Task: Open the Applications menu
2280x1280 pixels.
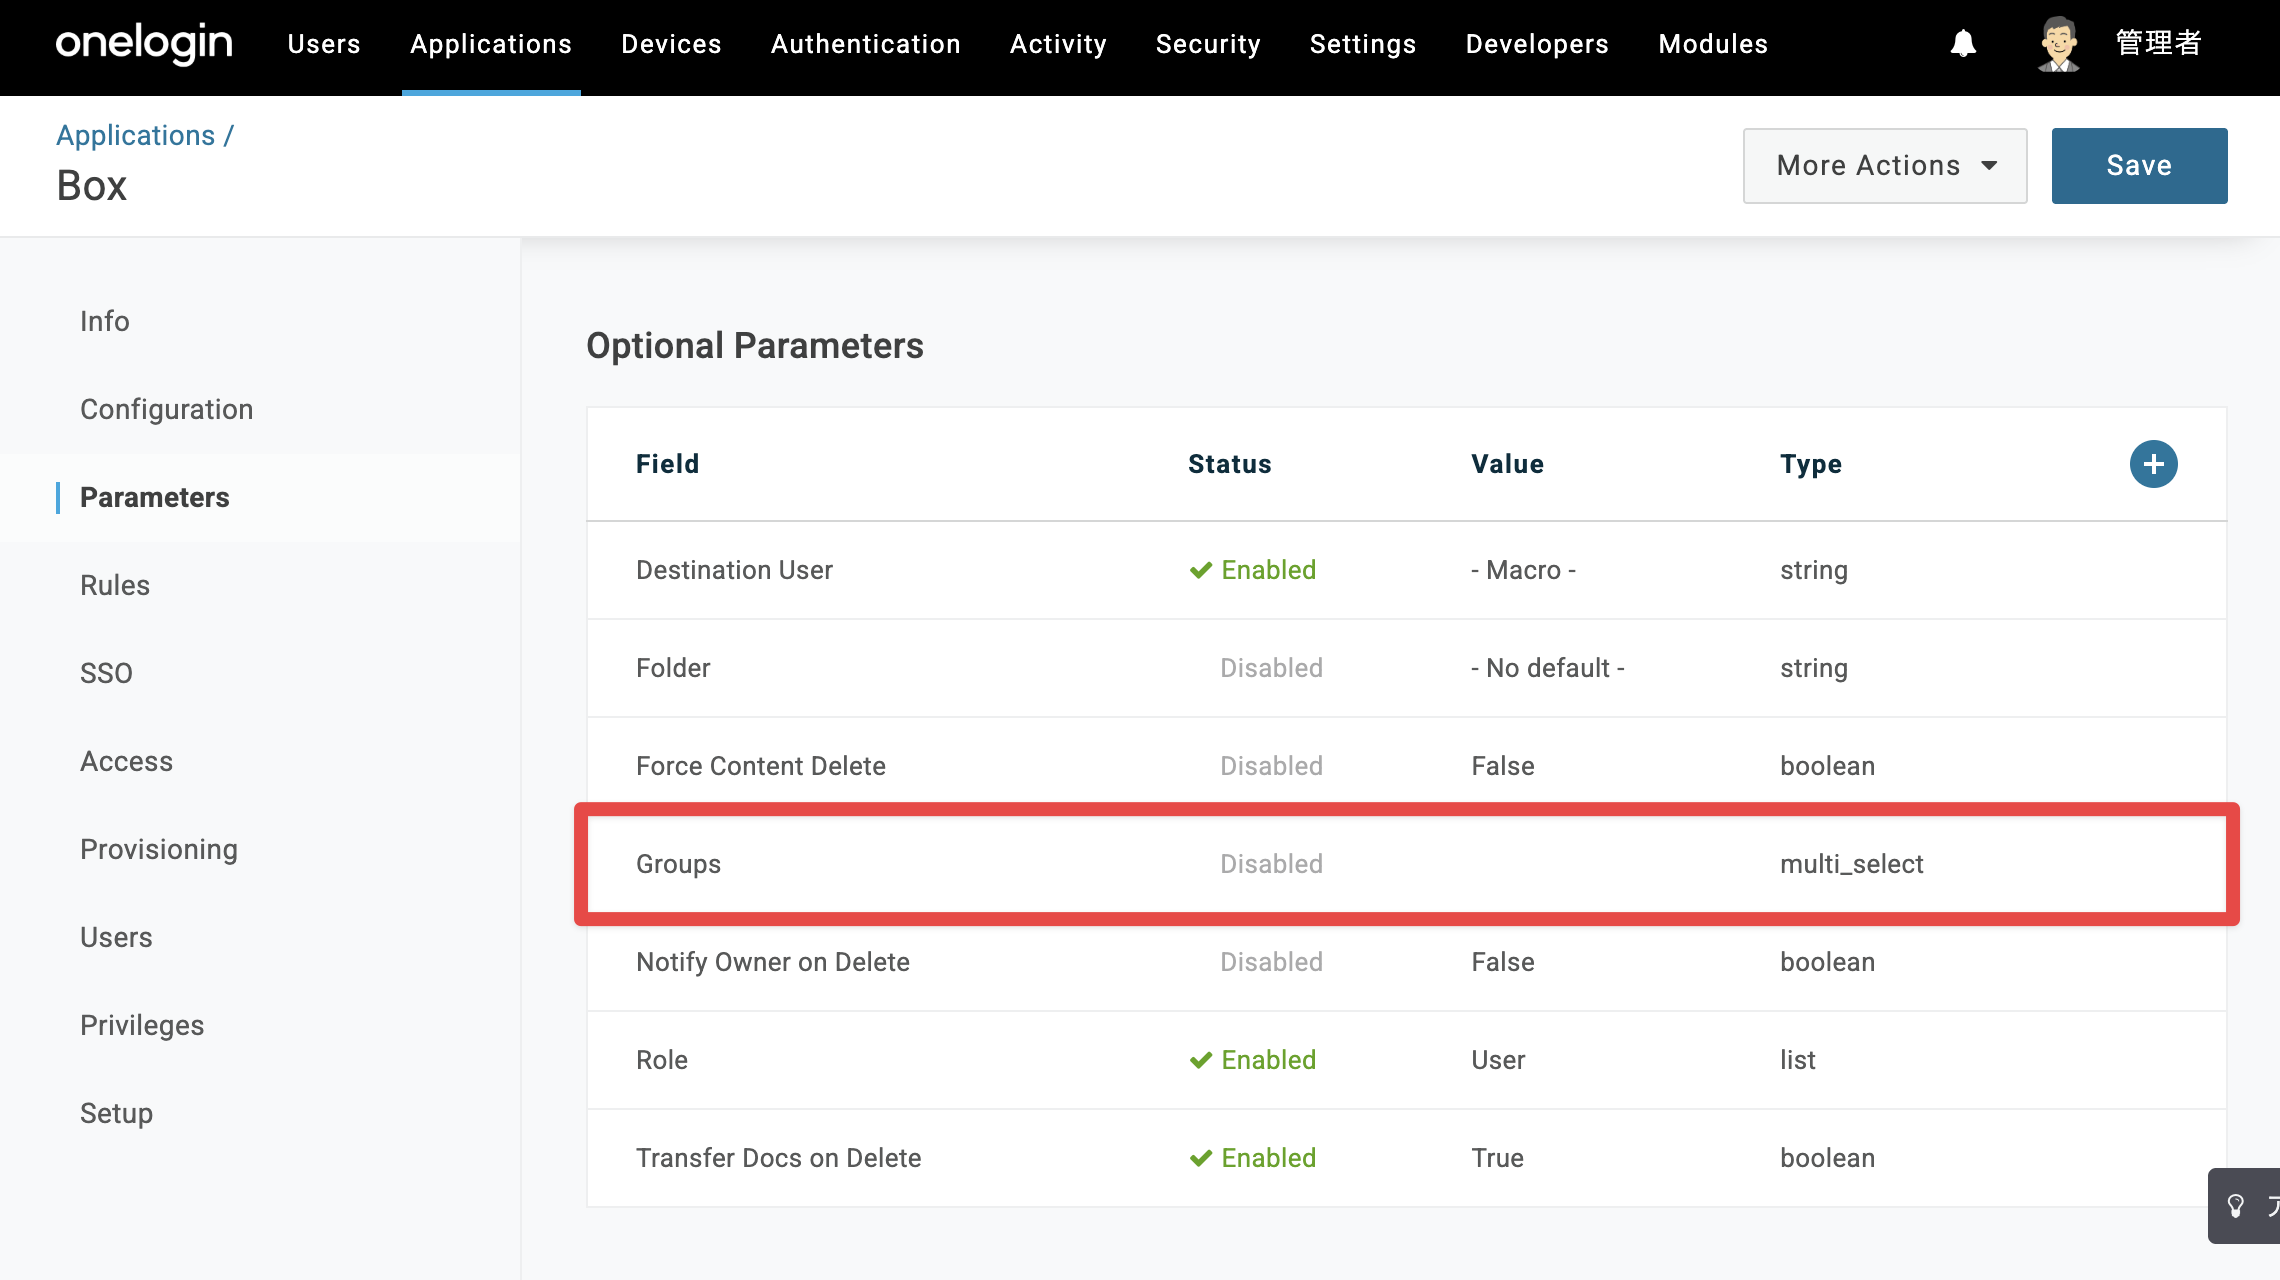Action: (x=491, y=44)
